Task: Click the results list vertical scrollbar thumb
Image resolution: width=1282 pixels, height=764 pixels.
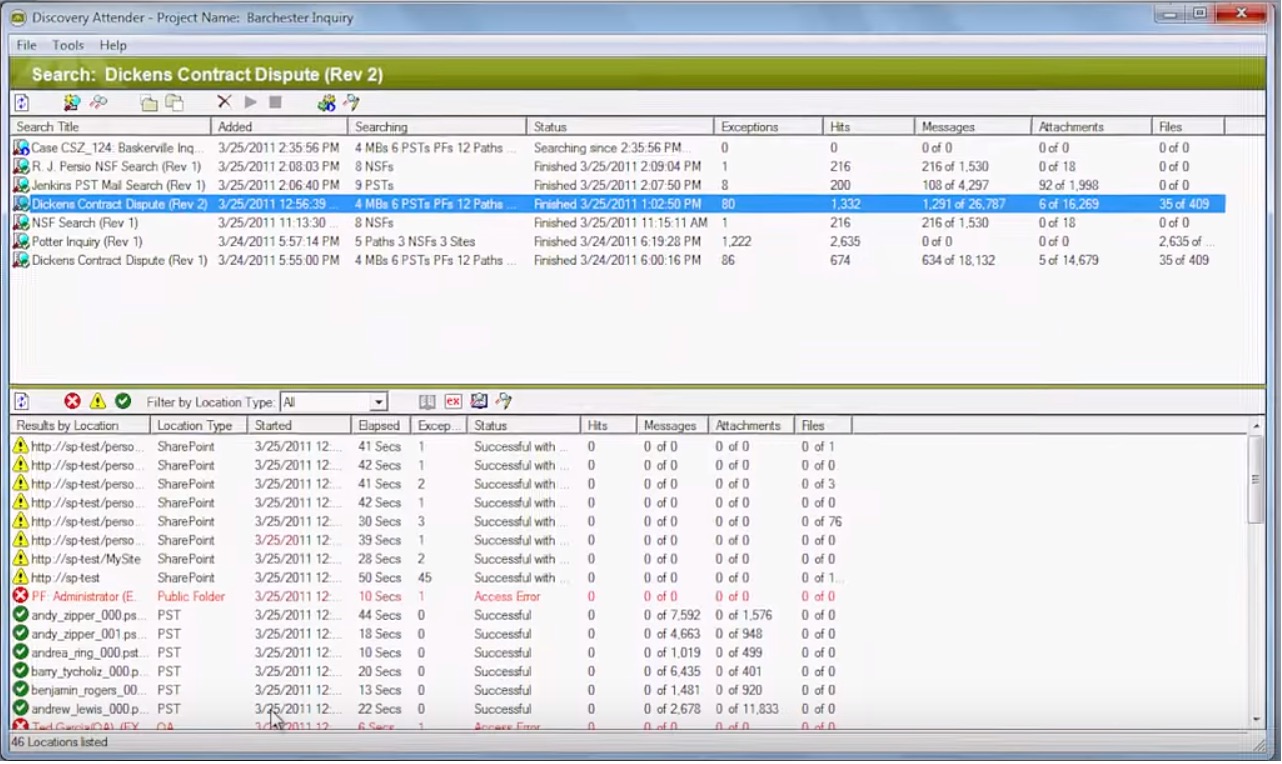Action: tap(1256, 480)
